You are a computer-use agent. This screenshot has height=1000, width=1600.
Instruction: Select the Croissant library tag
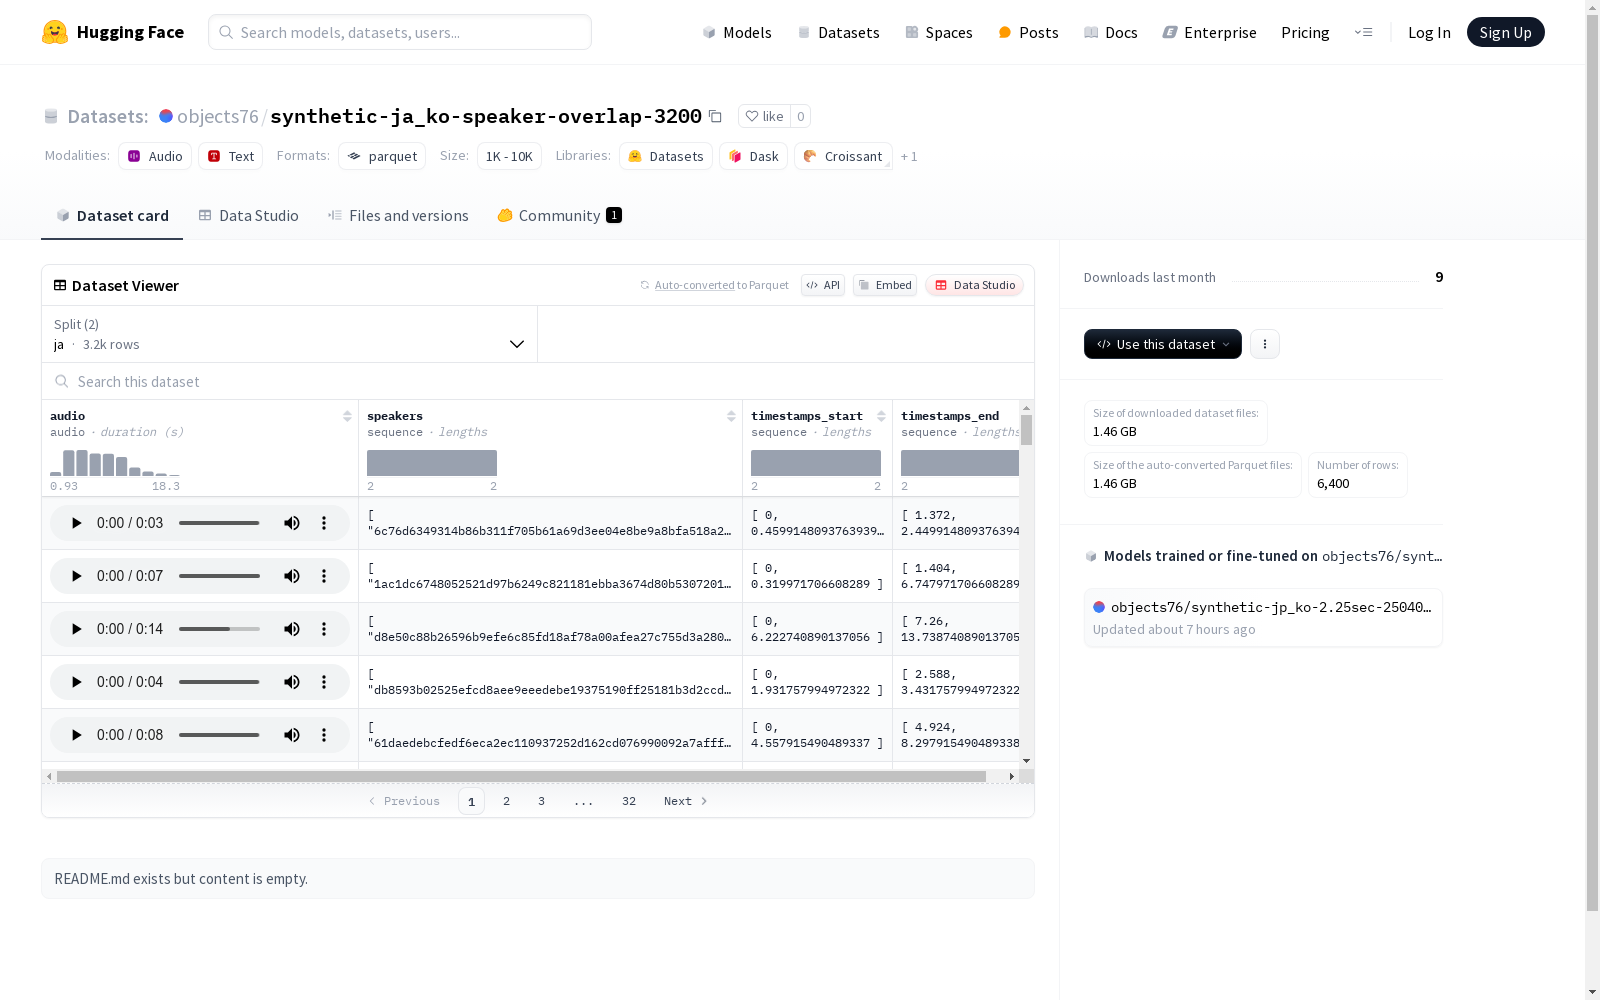coord(843,156)
